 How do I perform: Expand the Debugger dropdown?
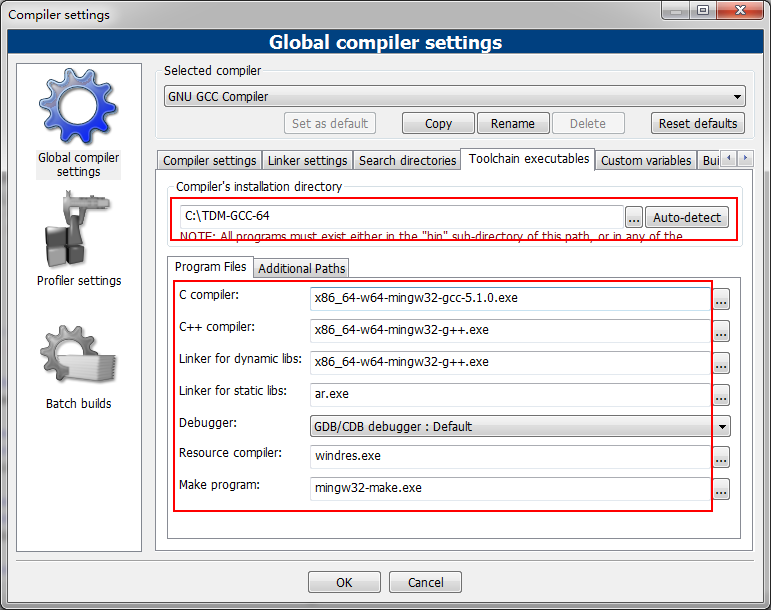[x=722, y=426]
